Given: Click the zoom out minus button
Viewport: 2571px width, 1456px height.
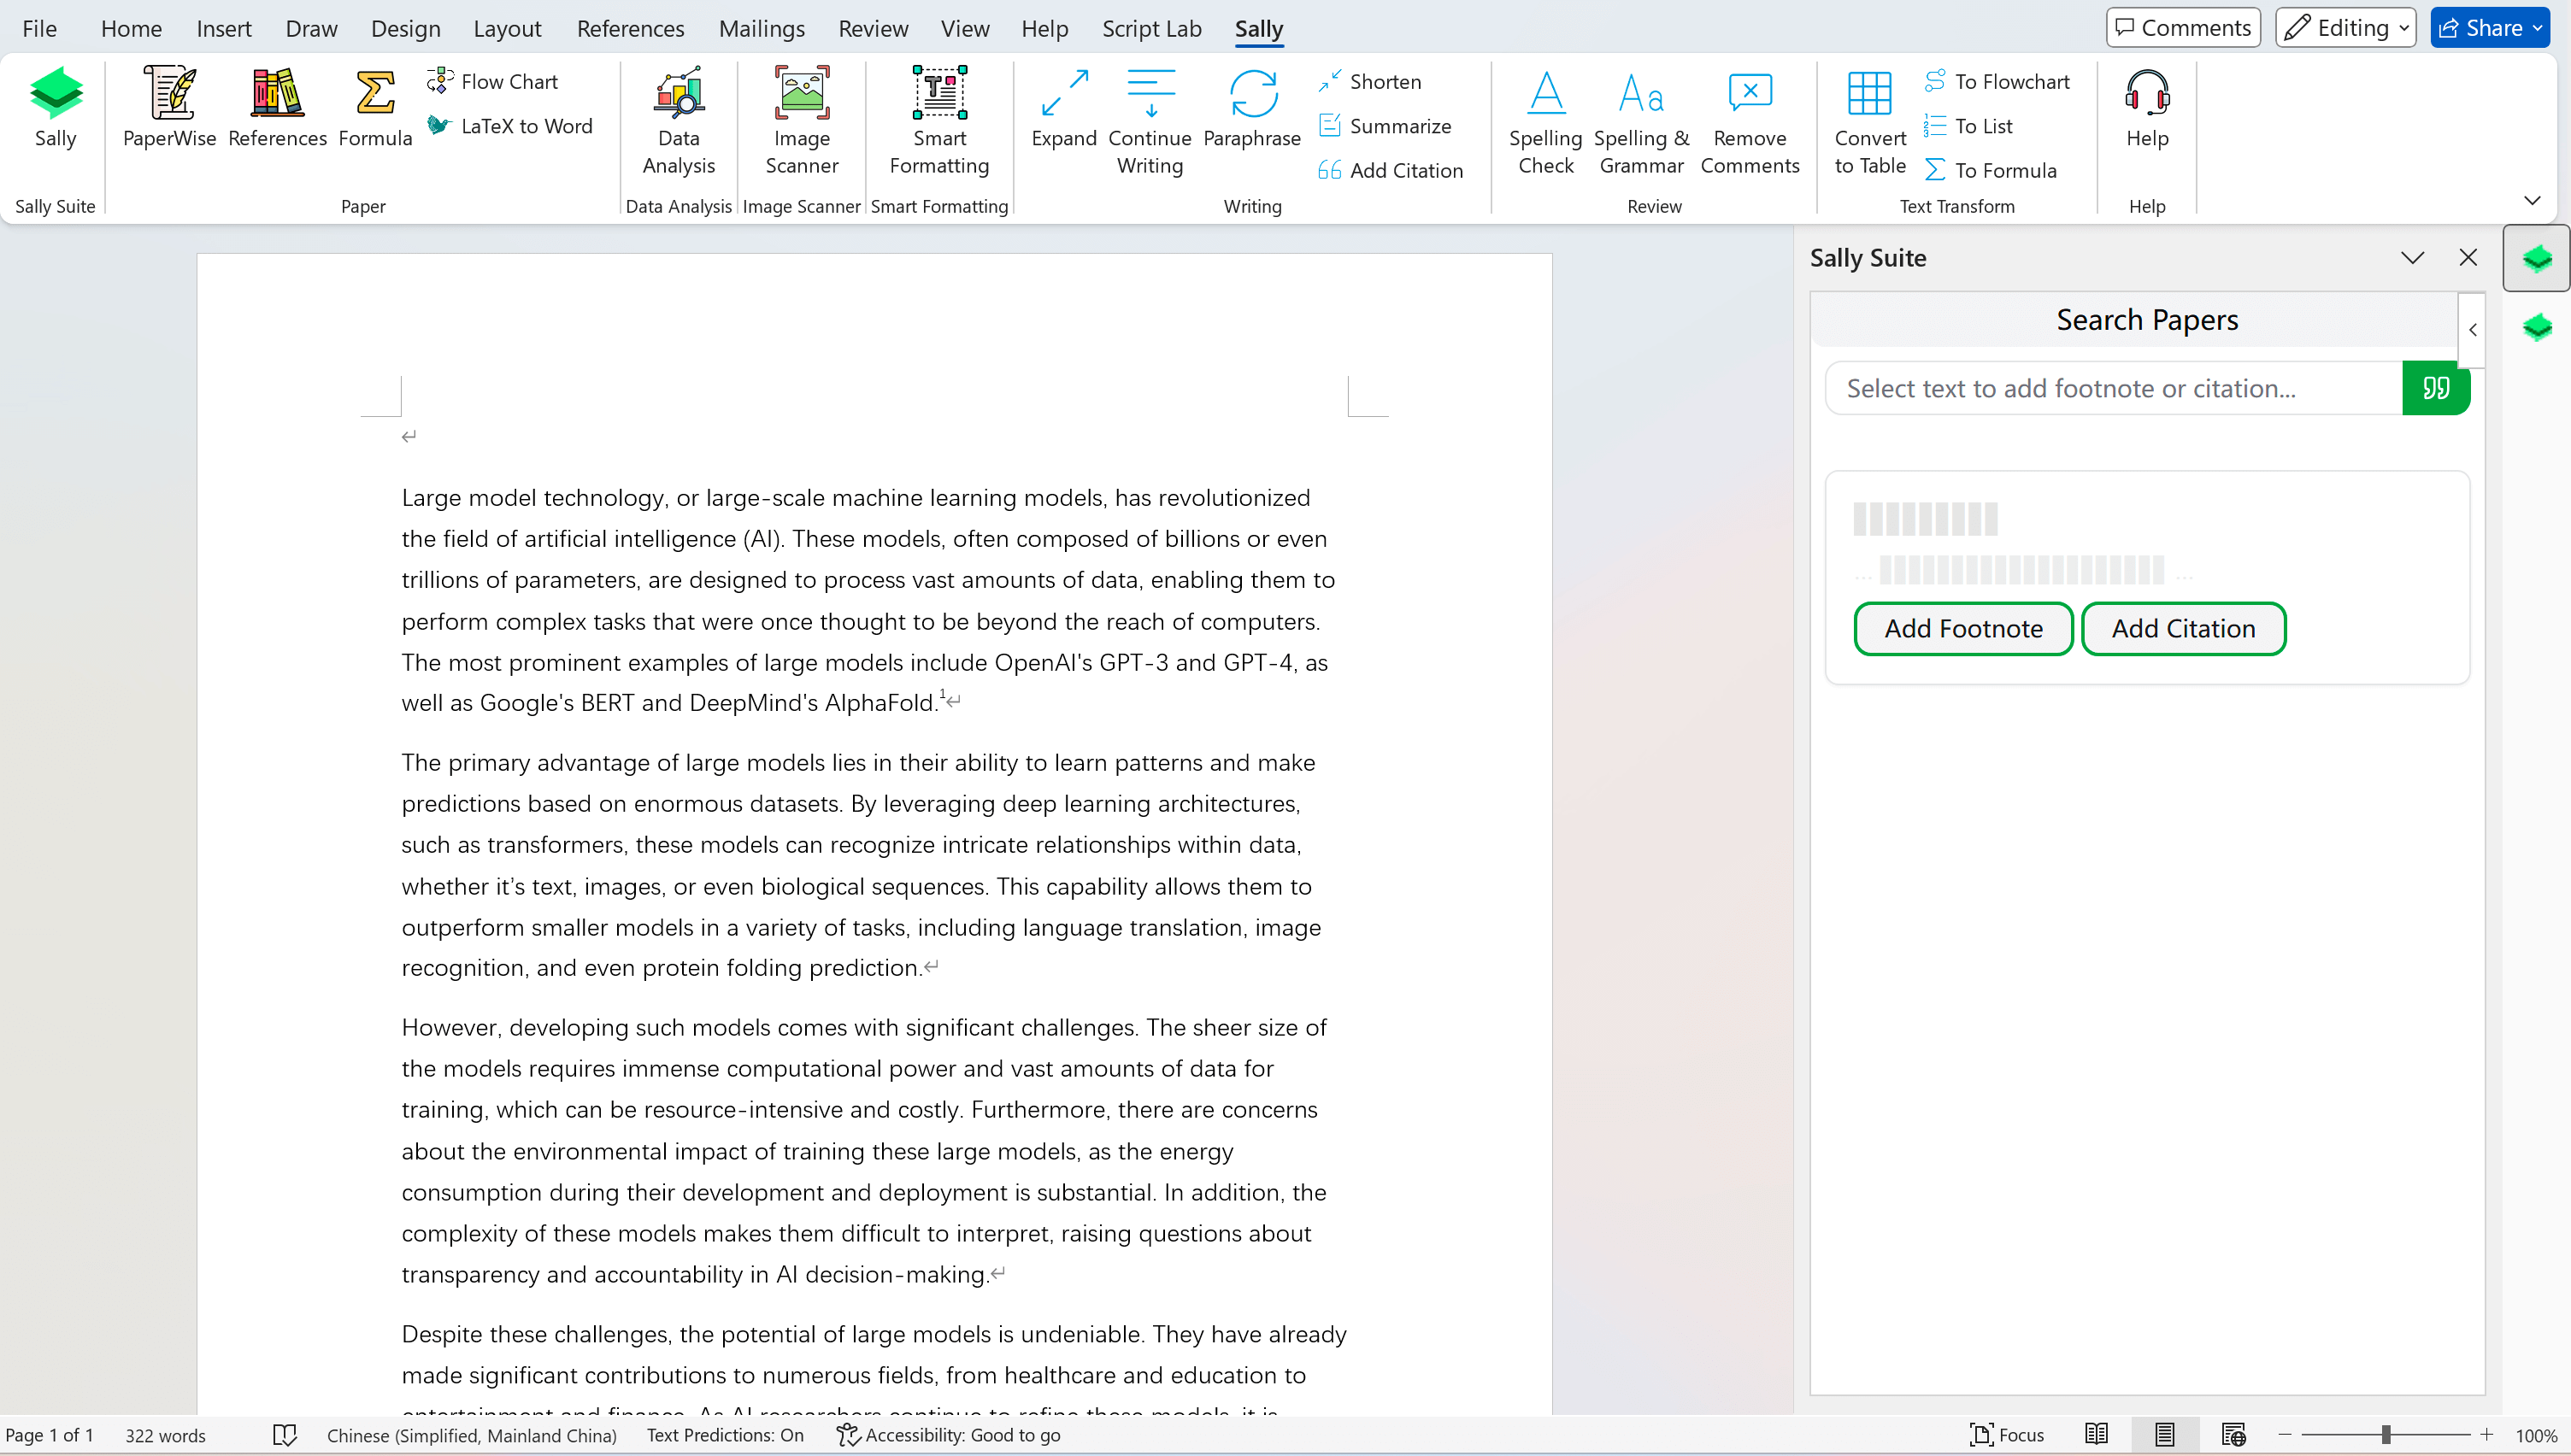Looking at the screenshot, I should [x=2284, y=1435].
